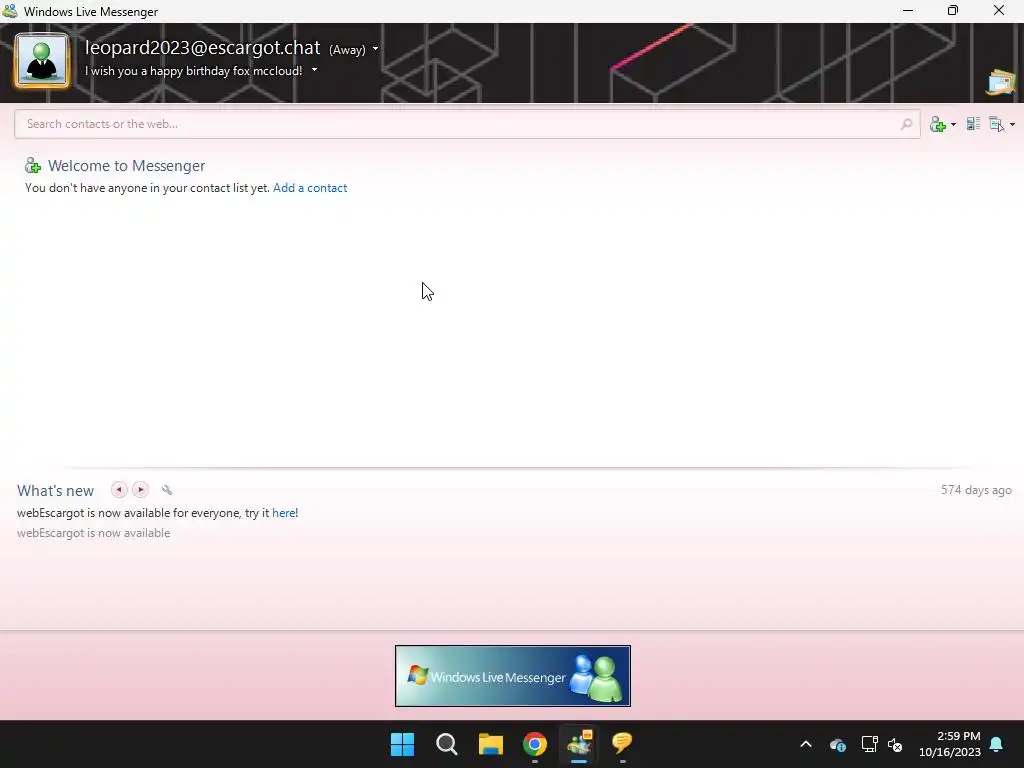Click the Welcome to Messenger contact icon
The height and width of the screenshot is (768, 1024).
[33, 166]
